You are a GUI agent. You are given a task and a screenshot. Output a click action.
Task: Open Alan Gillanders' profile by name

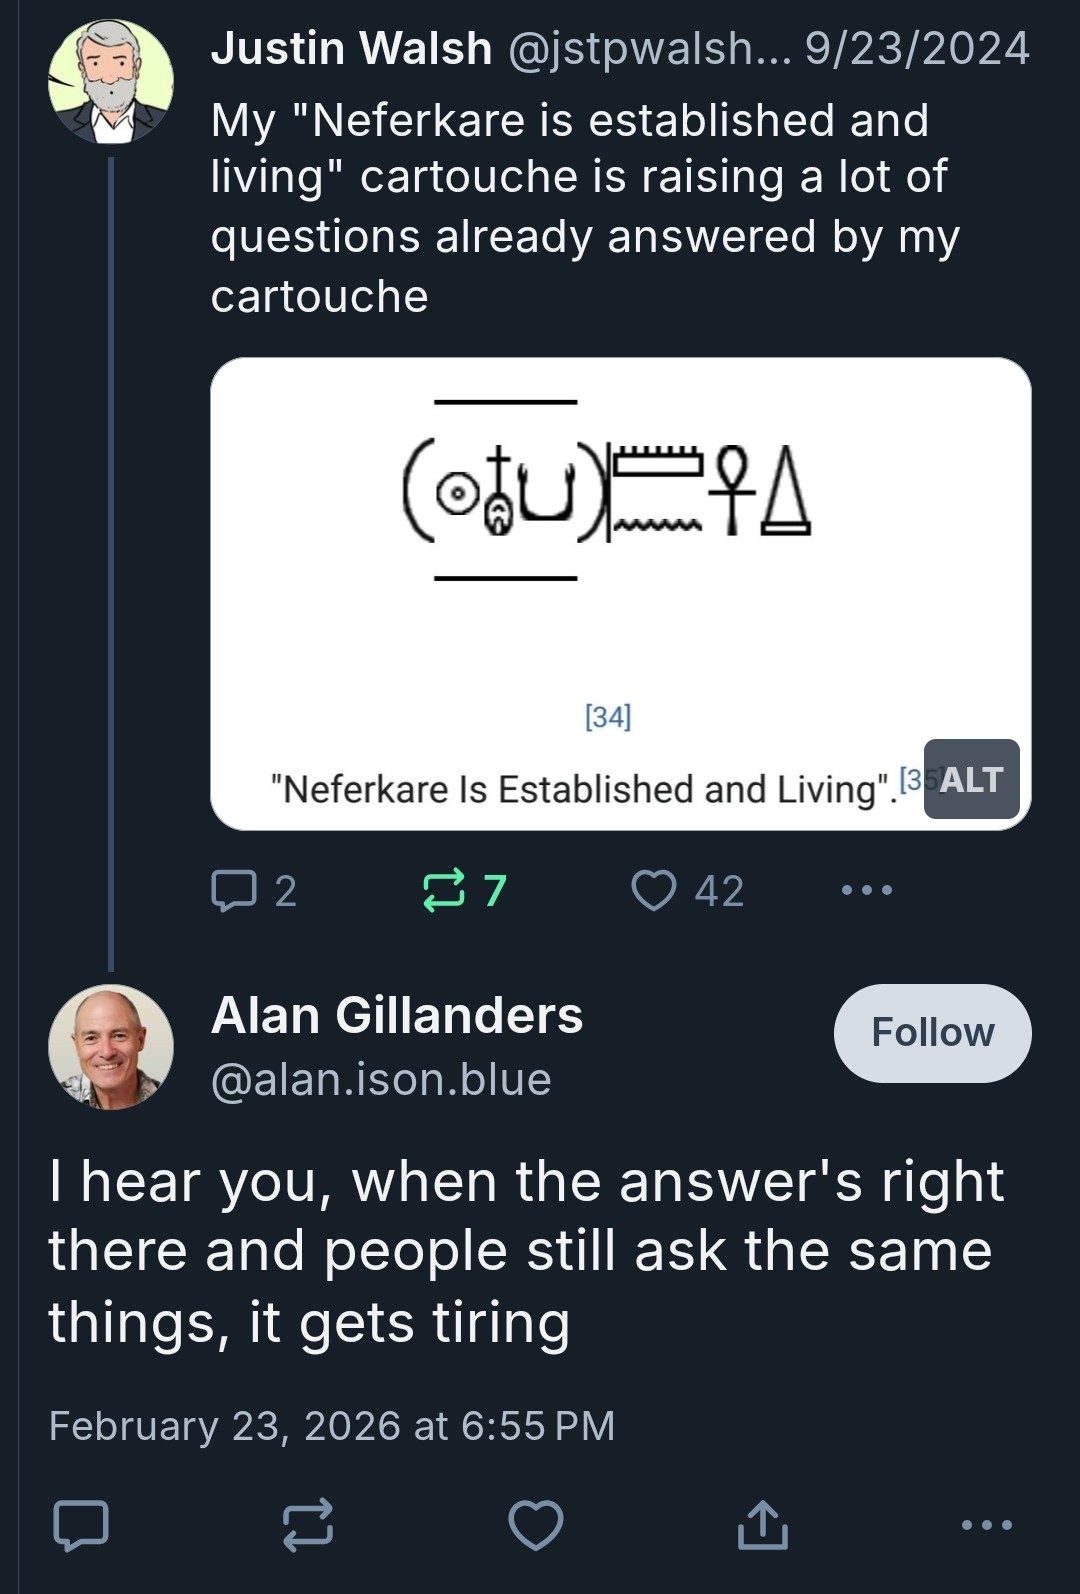coord(397,1015)
